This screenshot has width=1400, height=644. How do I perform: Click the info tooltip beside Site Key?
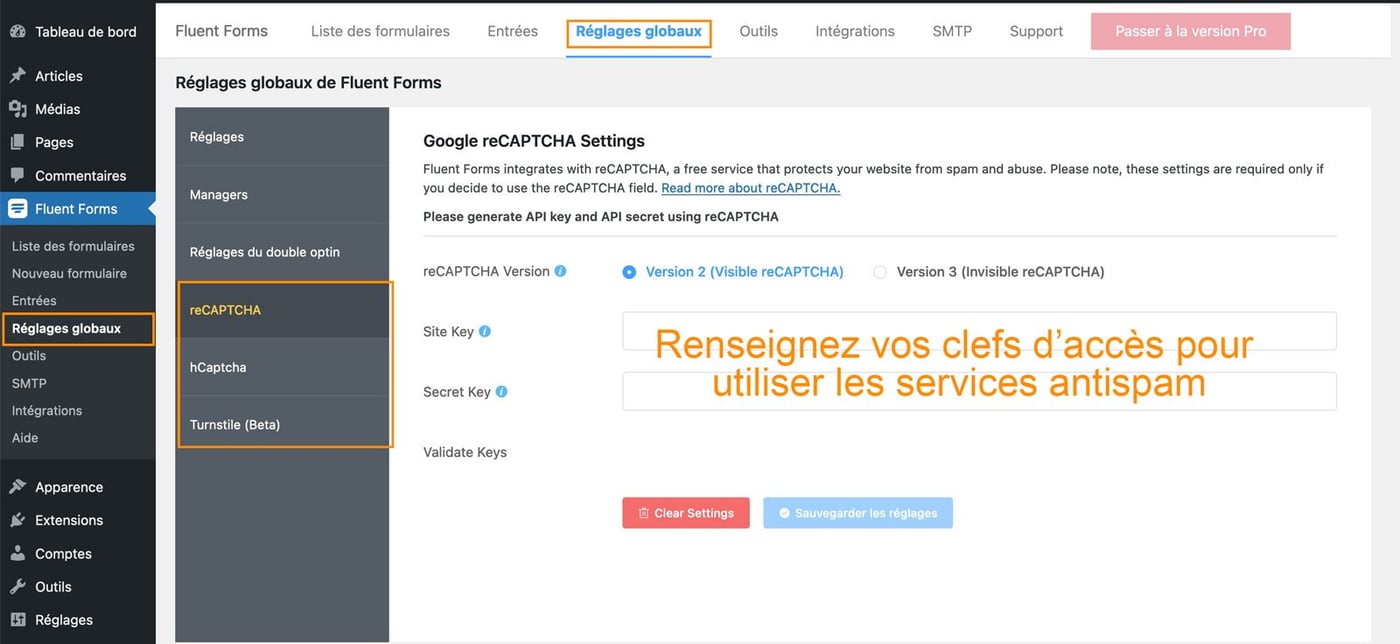(487, 331)
